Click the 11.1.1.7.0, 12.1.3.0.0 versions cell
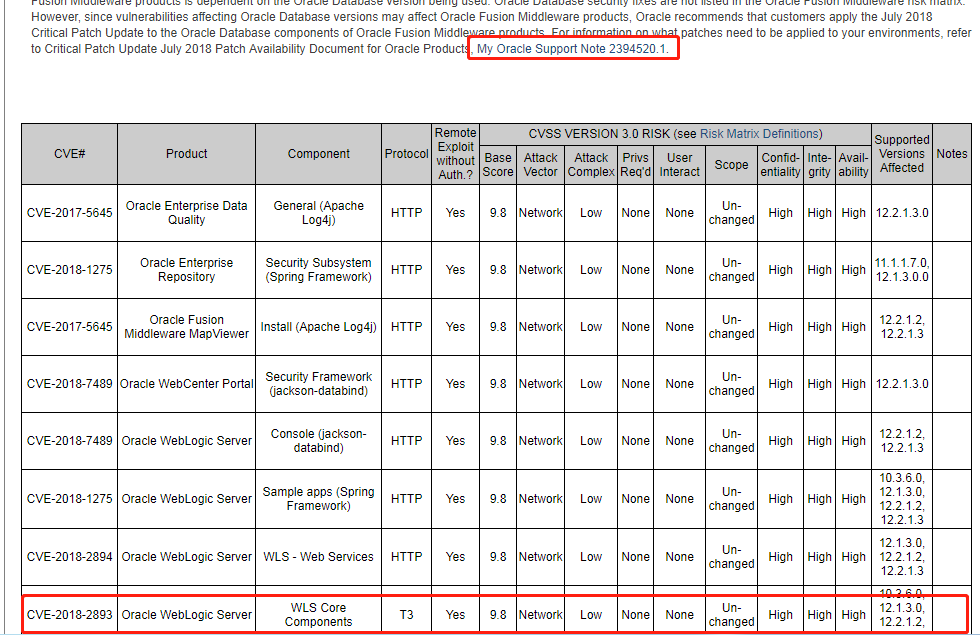Viewport: 980px width, 635px height. point(902,270)
